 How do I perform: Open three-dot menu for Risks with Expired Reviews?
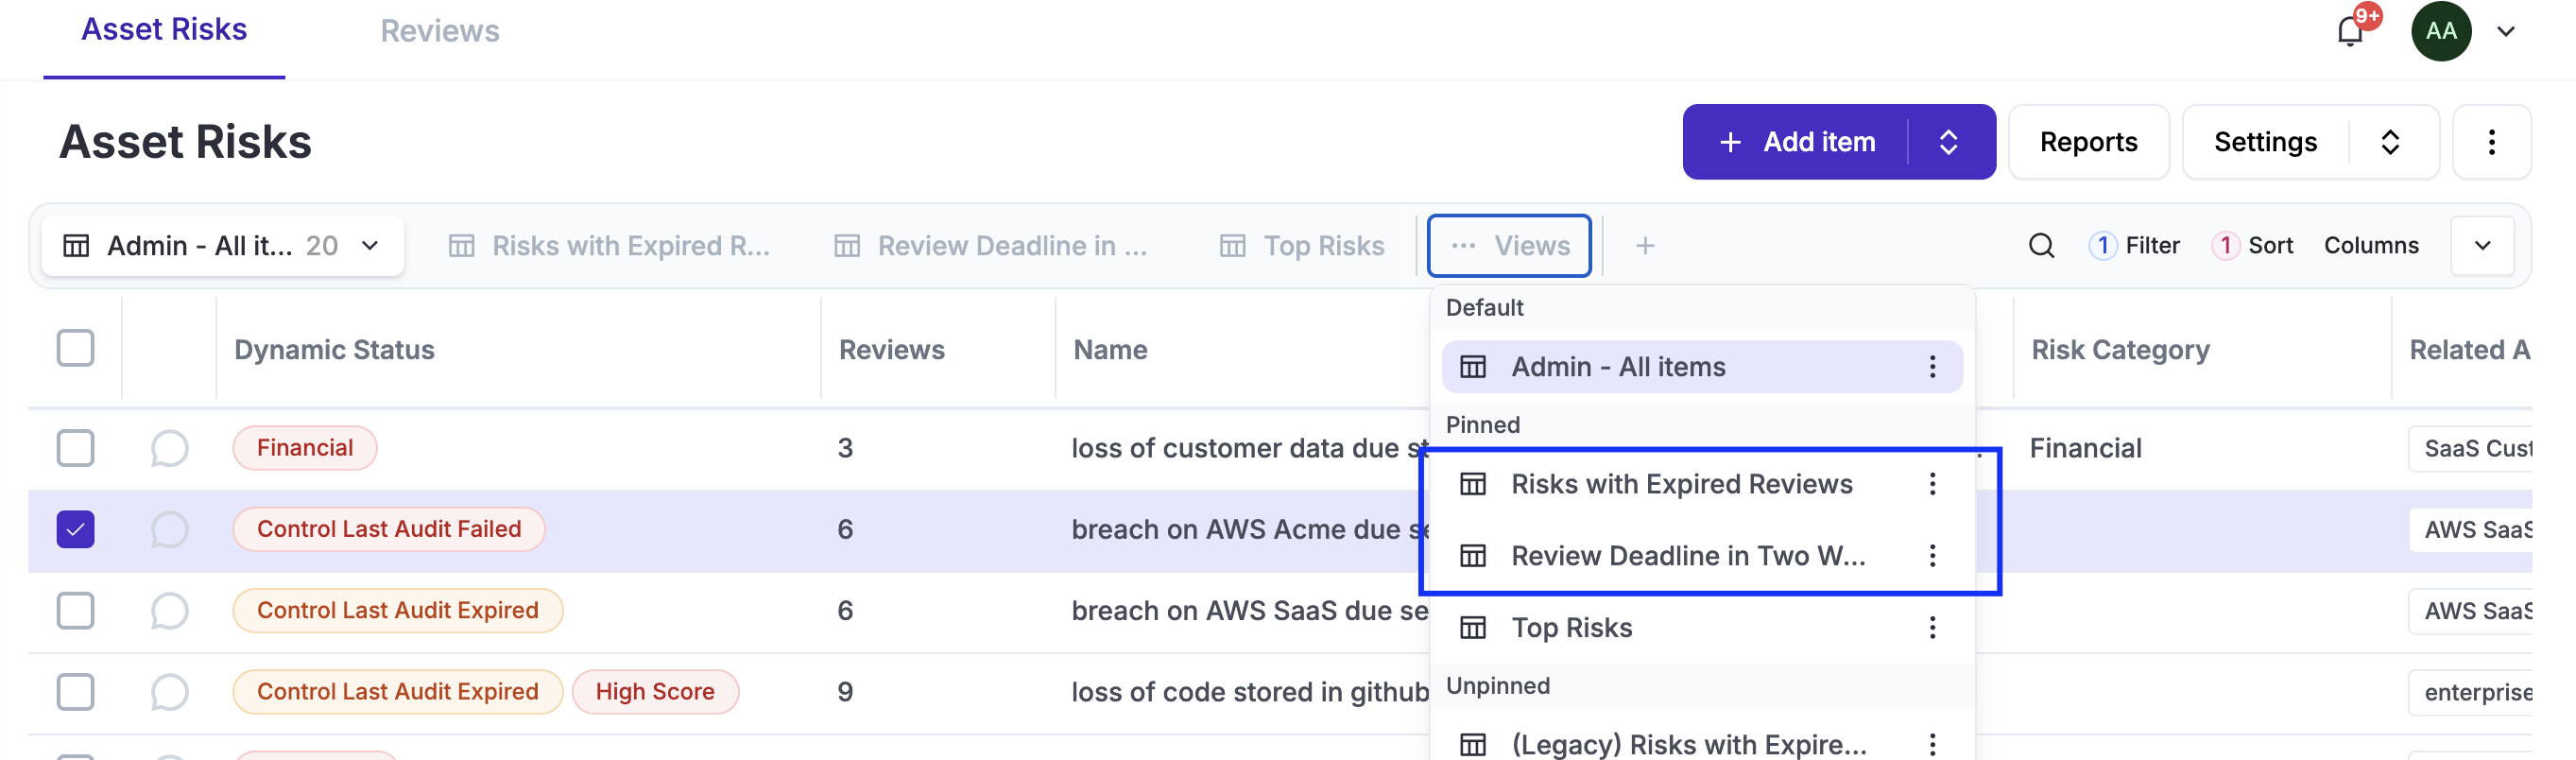click(x=1932, y=484)
